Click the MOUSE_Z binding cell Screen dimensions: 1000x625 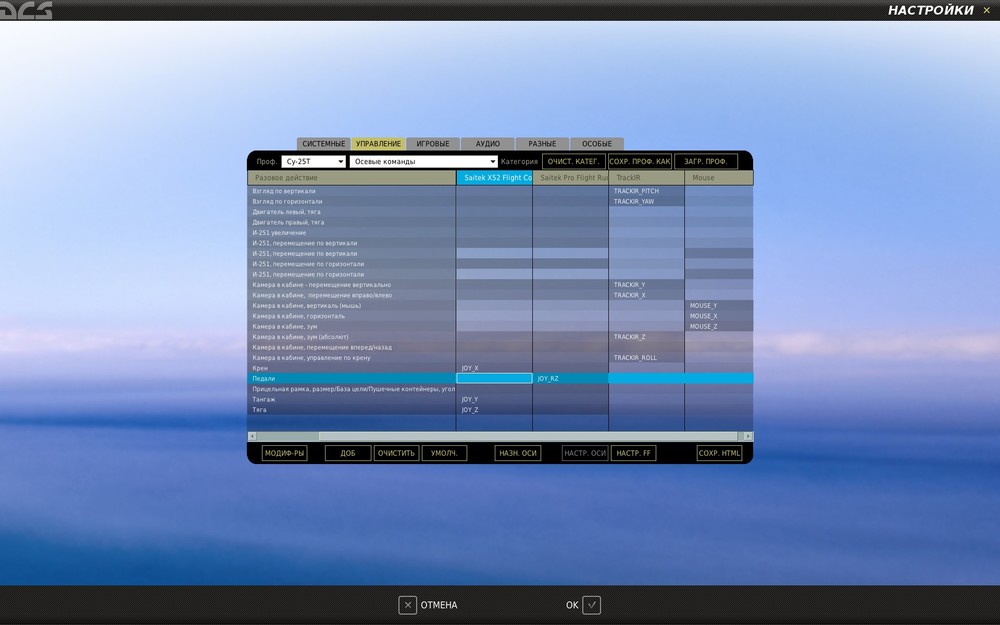[x=719, y=327]
